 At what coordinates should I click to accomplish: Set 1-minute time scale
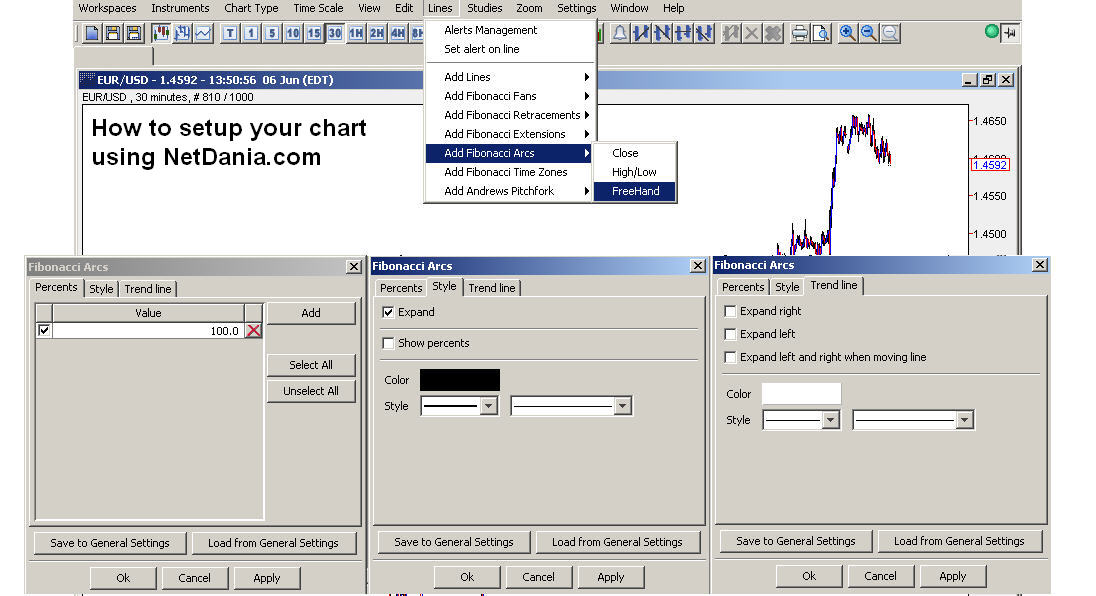coord(251,33)
